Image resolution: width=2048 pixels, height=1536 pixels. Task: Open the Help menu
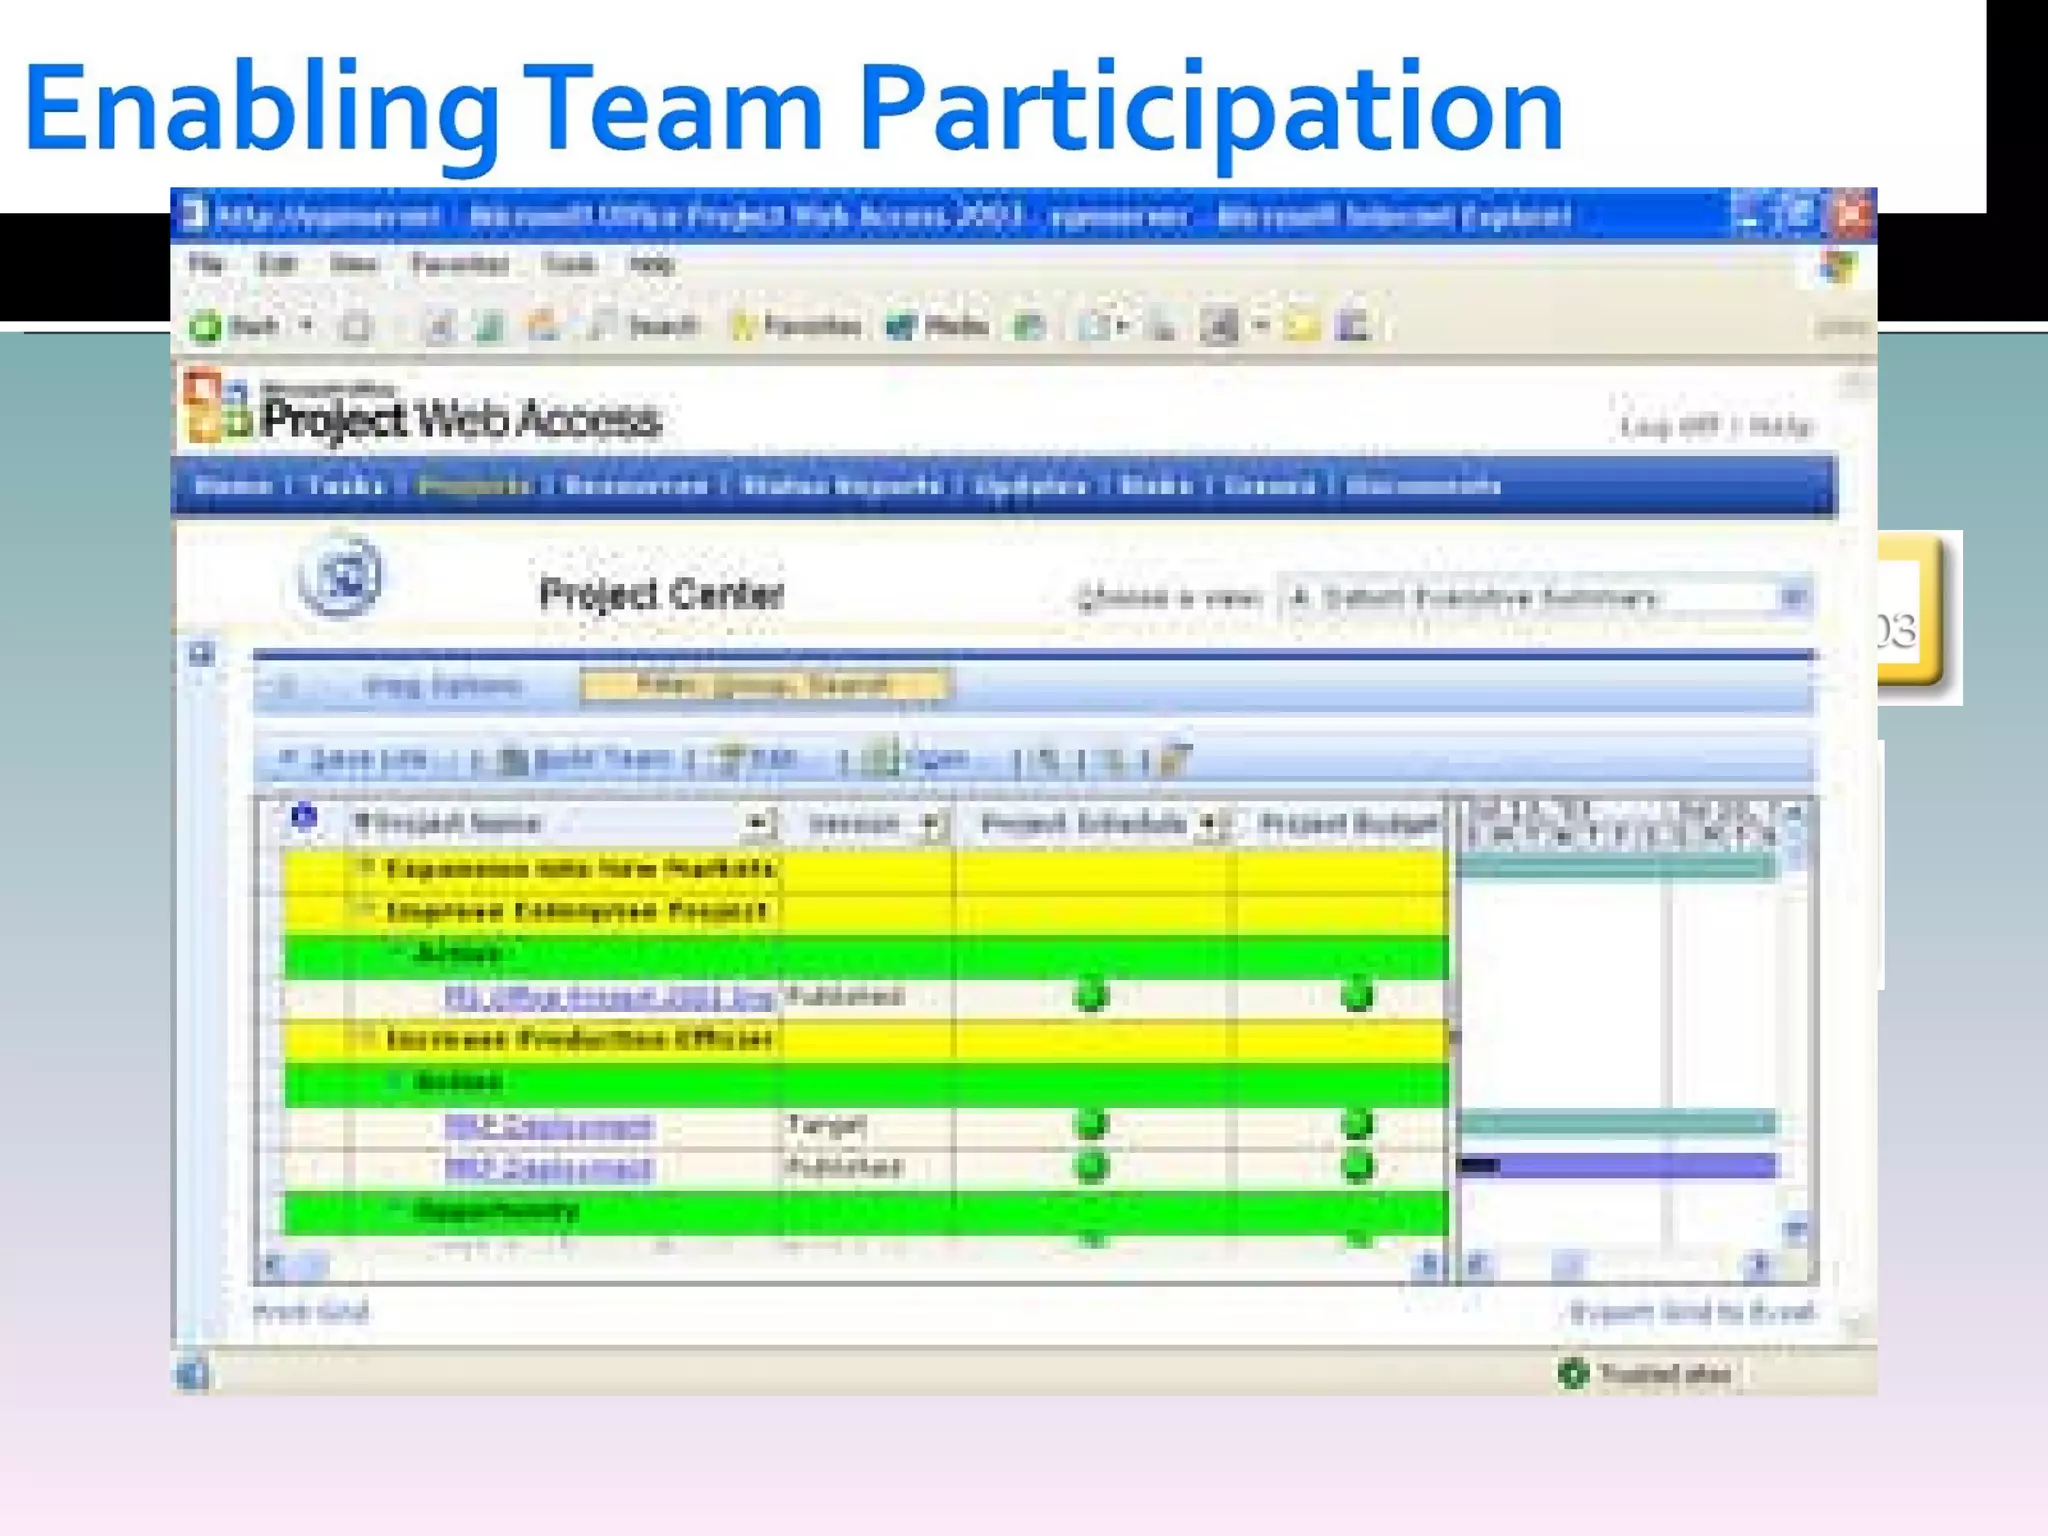click(652, 264)
